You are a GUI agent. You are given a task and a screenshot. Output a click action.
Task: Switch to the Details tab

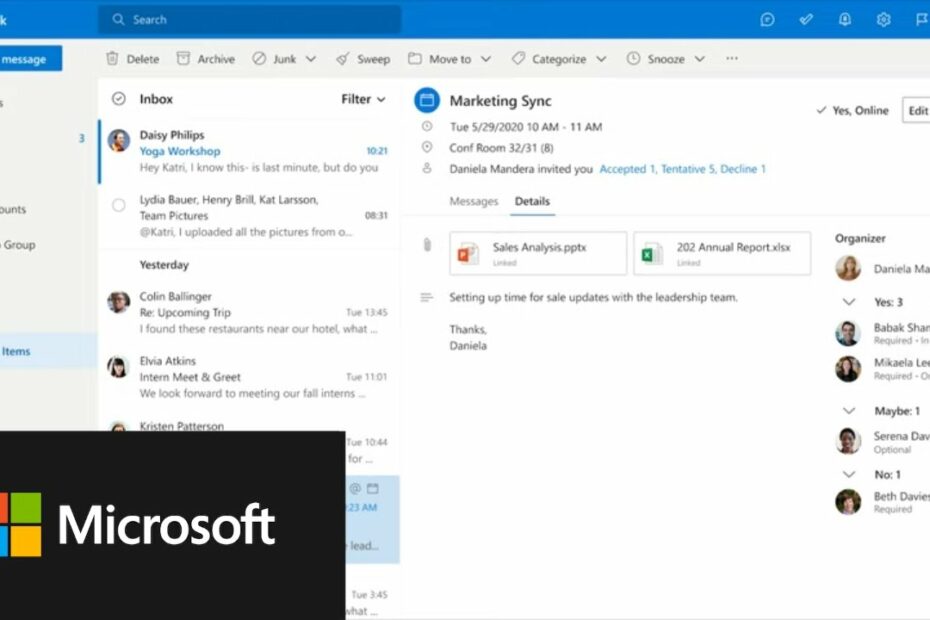coord(532,201)
